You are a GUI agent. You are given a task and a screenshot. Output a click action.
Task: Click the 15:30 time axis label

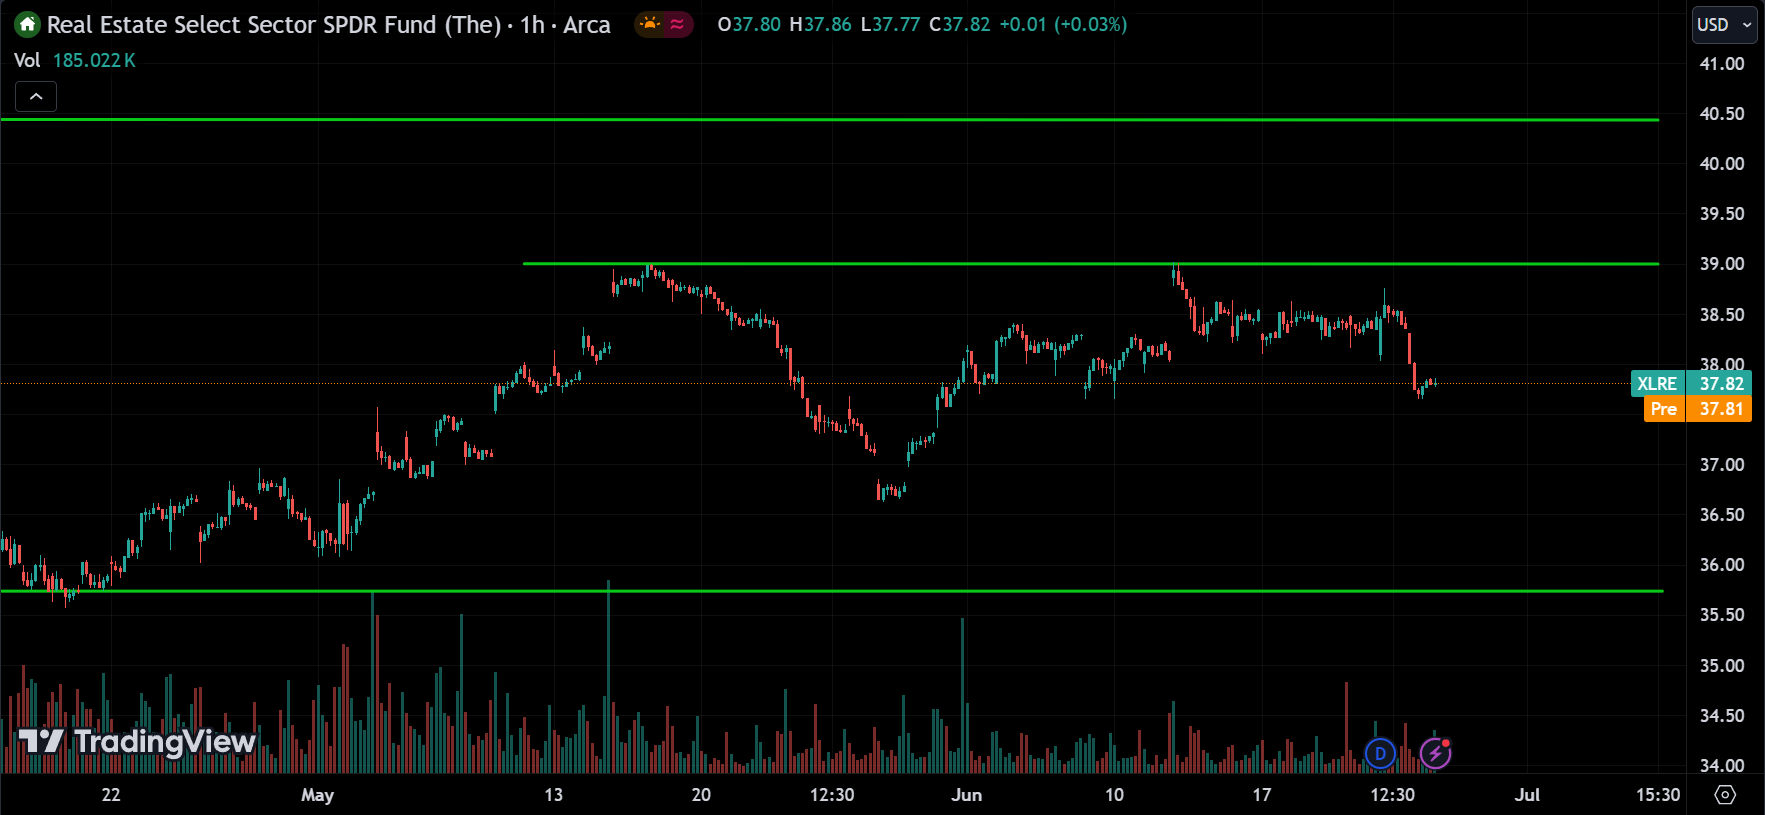tap(1658, 795)
